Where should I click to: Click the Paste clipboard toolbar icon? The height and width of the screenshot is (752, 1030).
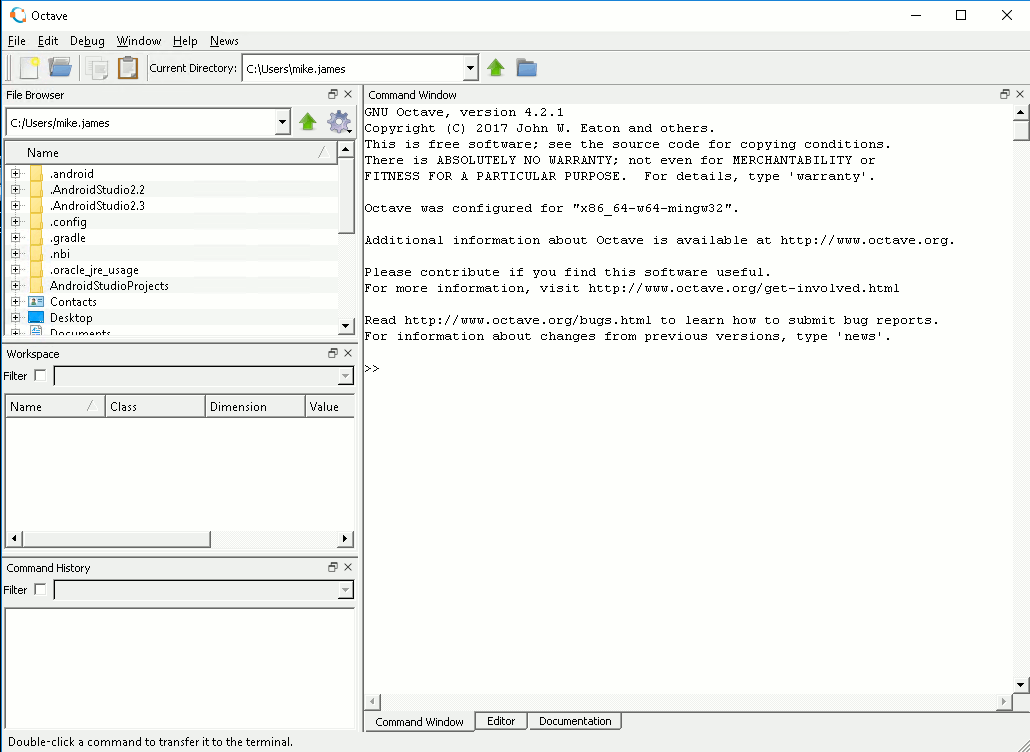(128, 68)
